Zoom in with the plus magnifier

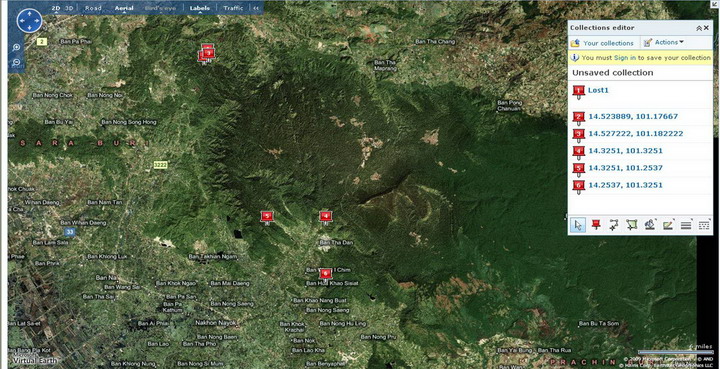coord(17,47)
